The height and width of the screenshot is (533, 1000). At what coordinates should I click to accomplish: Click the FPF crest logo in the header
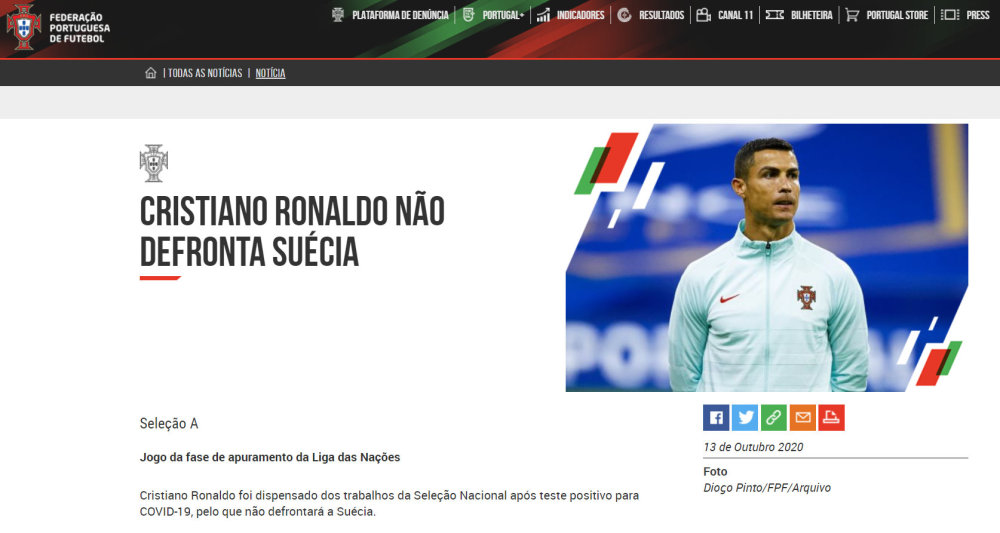tap(24, 27)
